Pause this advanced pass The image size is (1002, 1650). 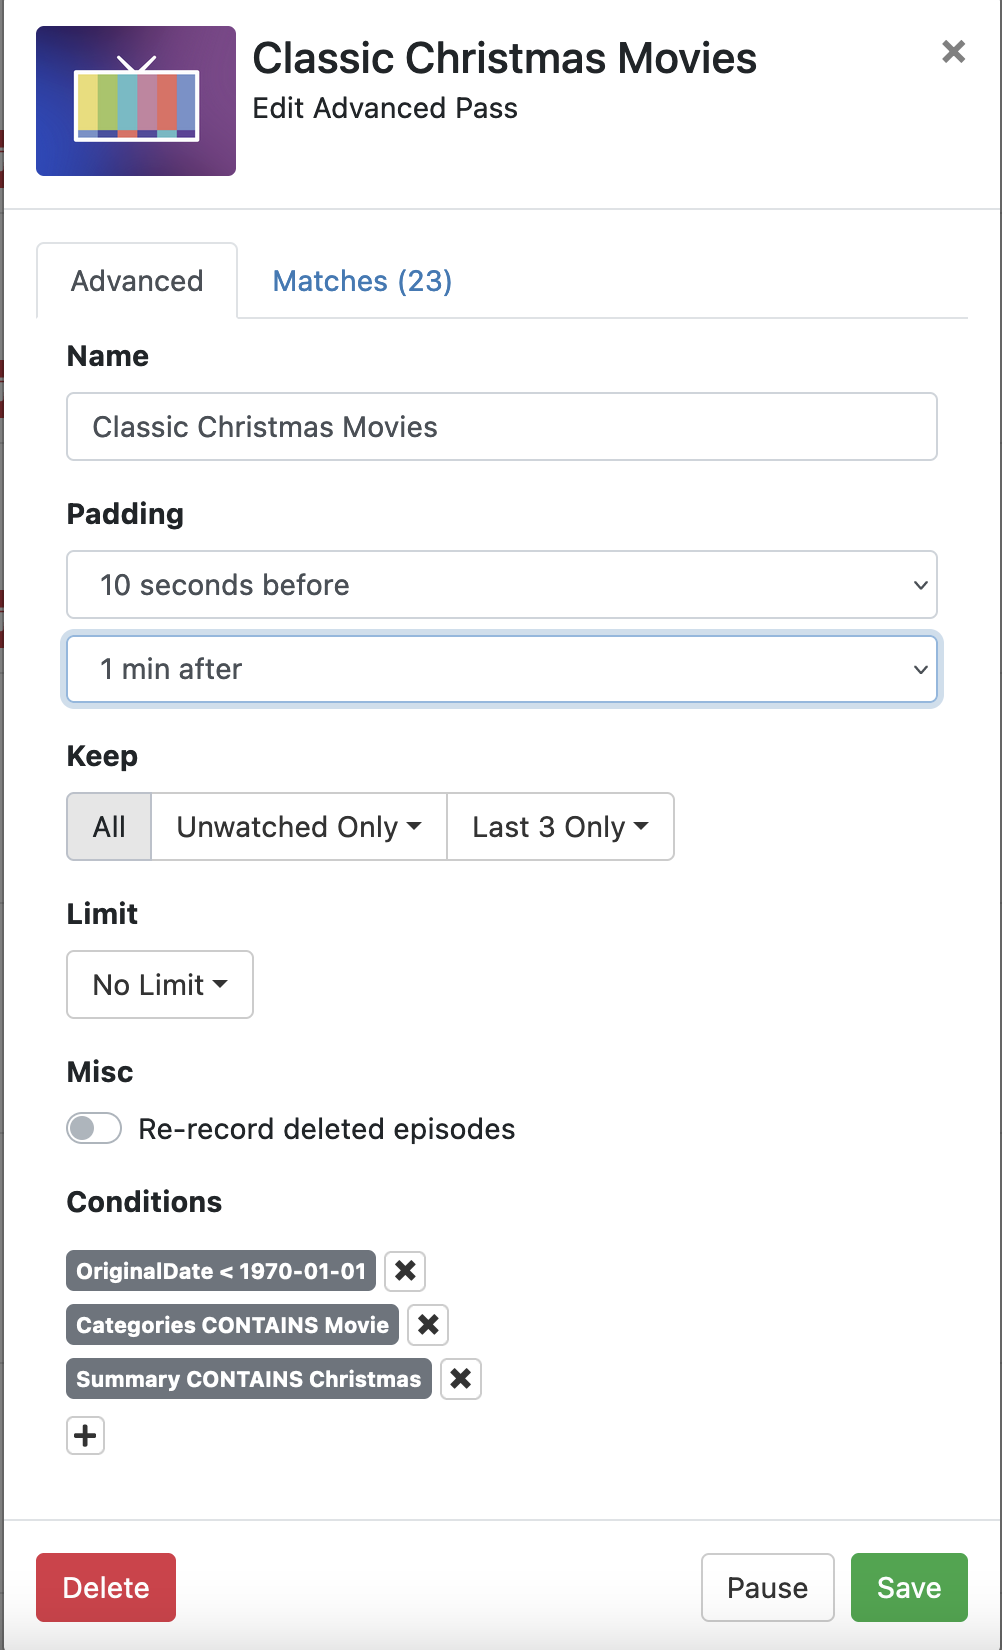(x=767, y=1588)
